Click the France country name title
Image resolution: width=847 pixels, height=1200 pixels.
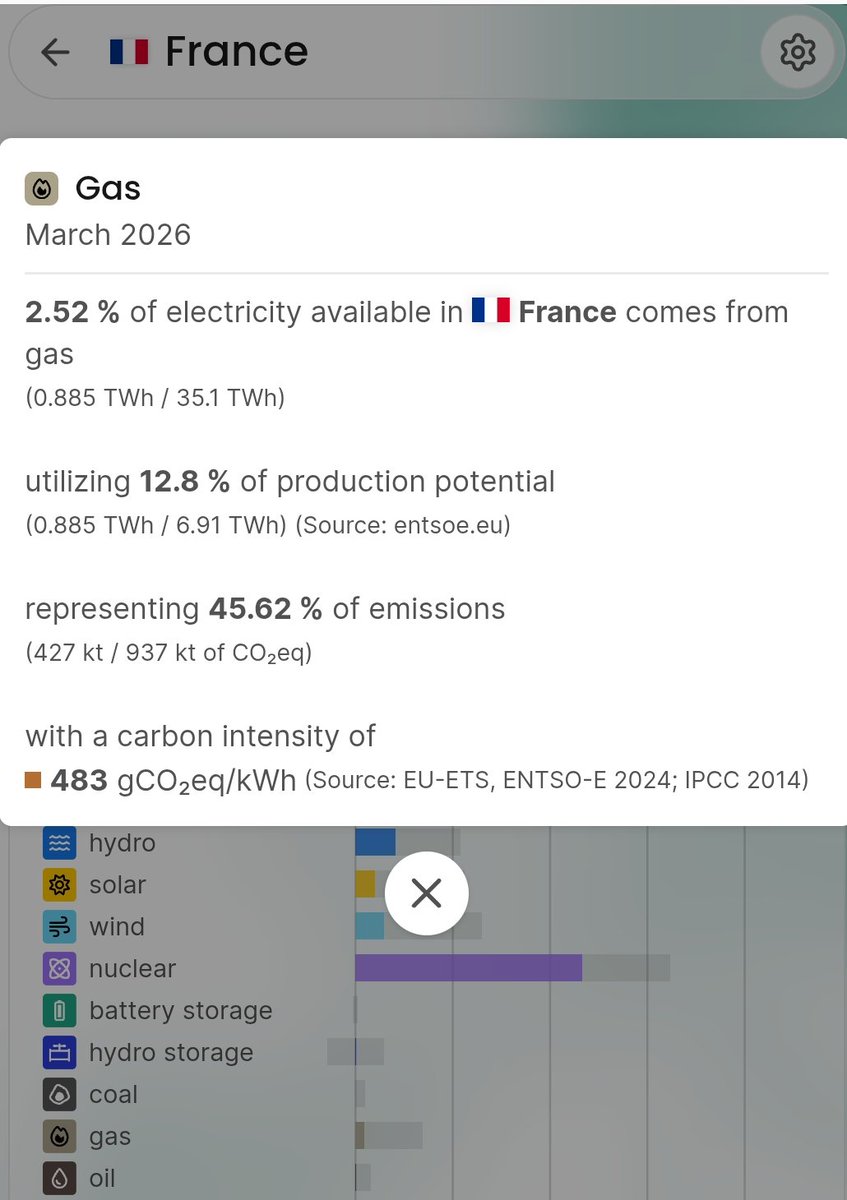pyautogui.click(x=236, y=52)
